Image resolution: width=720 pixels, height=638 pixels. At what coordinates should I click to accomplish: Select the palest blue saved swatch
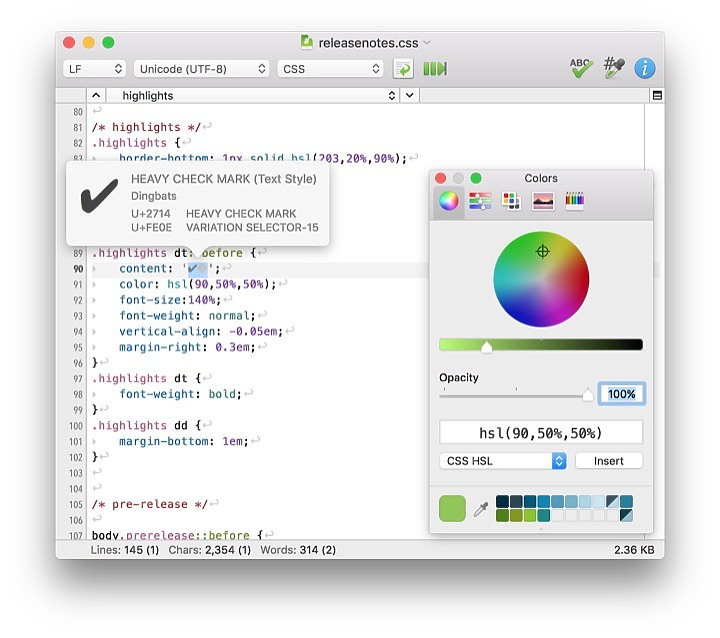(x=599, y=502)
